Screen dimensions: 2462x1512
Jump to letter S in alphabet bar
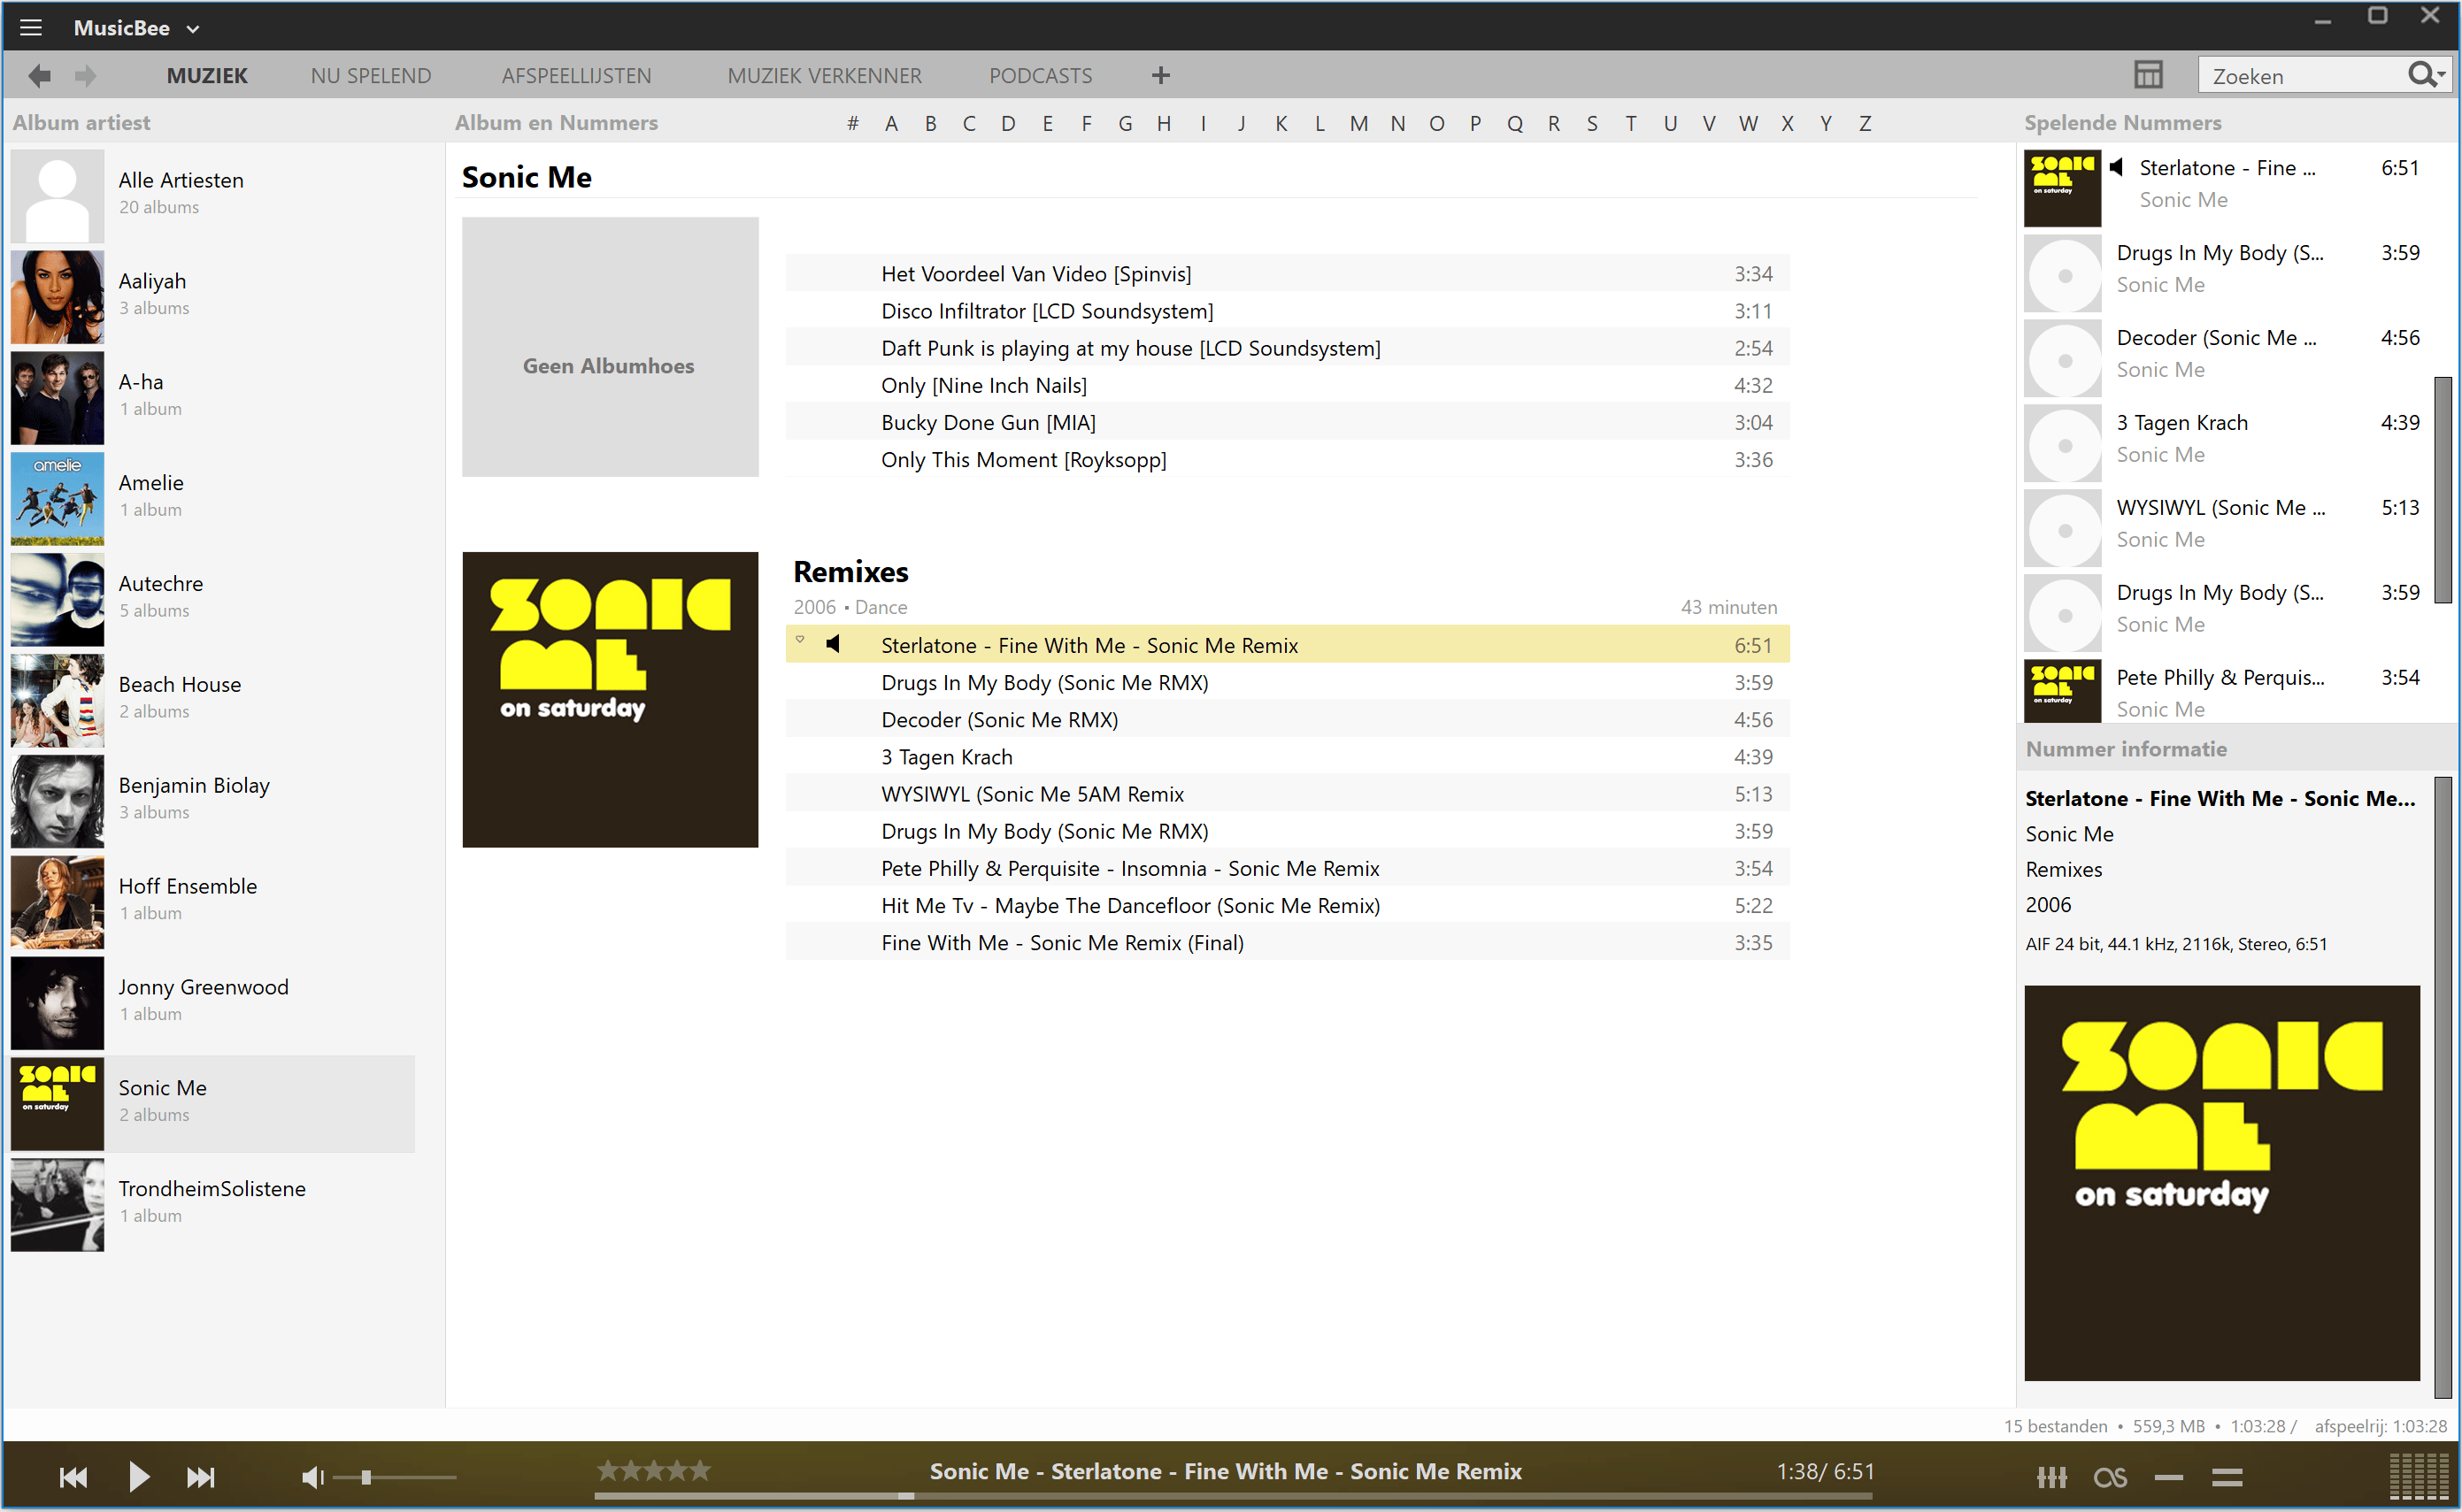coord(1592,123)
